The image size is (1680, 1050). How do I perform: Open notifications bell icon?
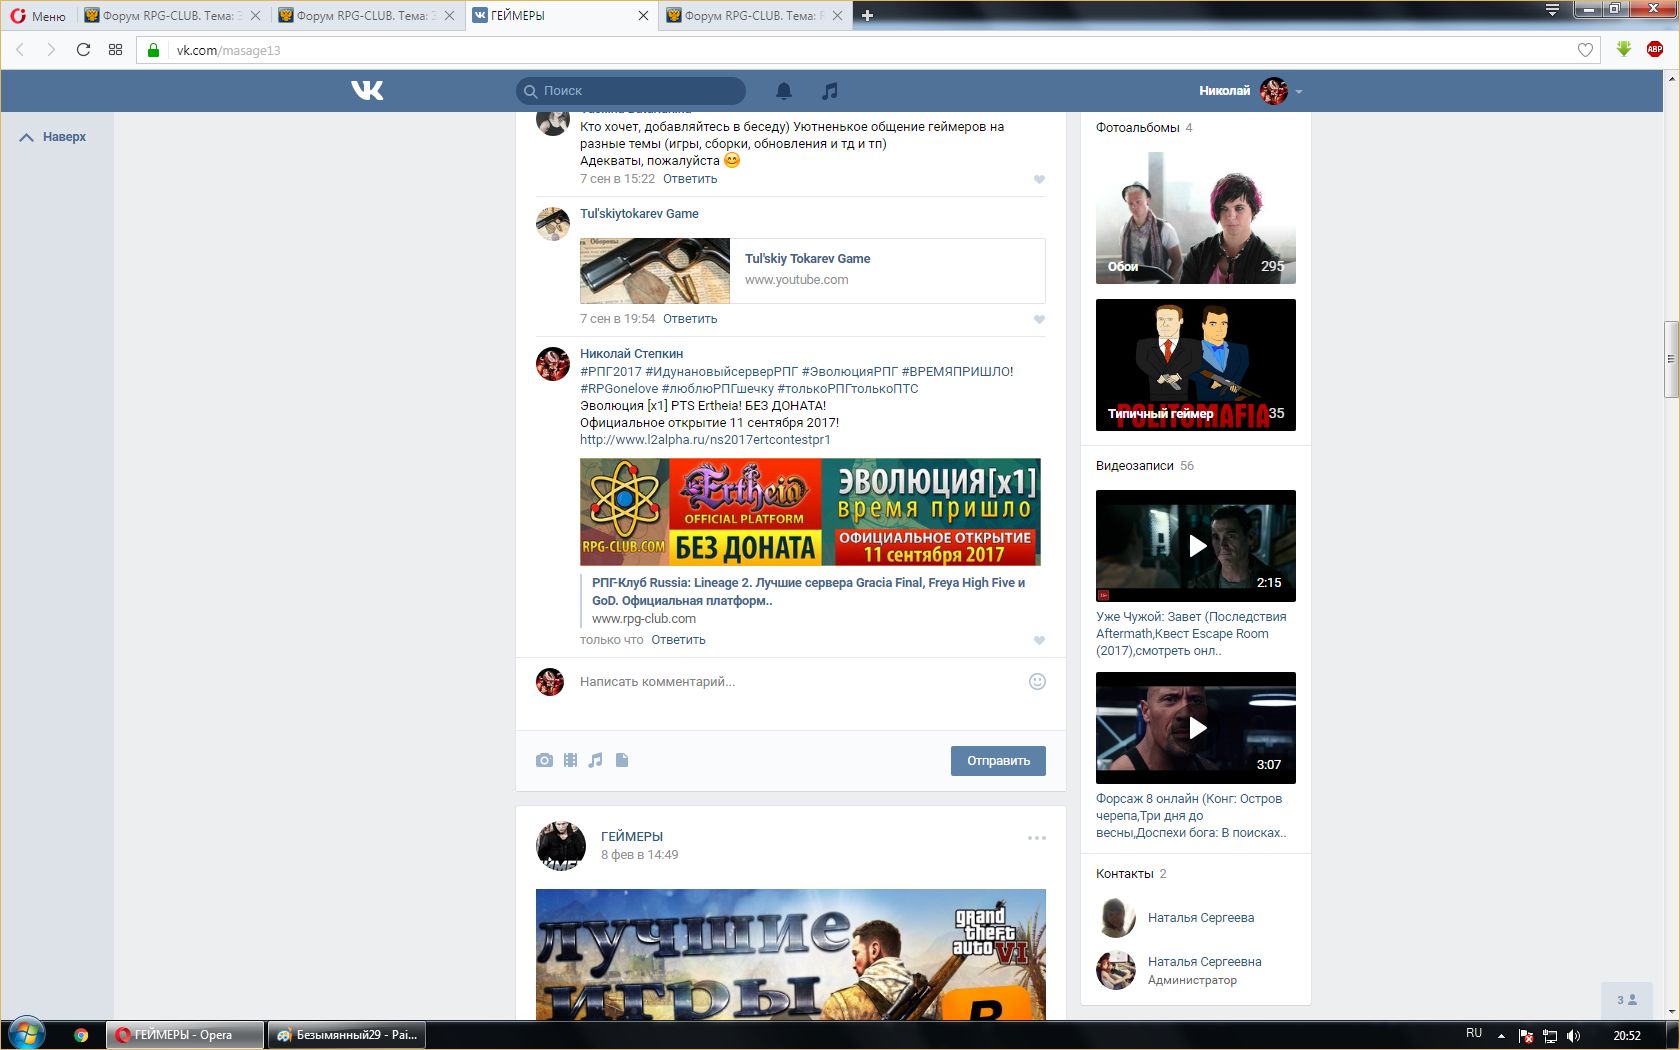[784, 91]
